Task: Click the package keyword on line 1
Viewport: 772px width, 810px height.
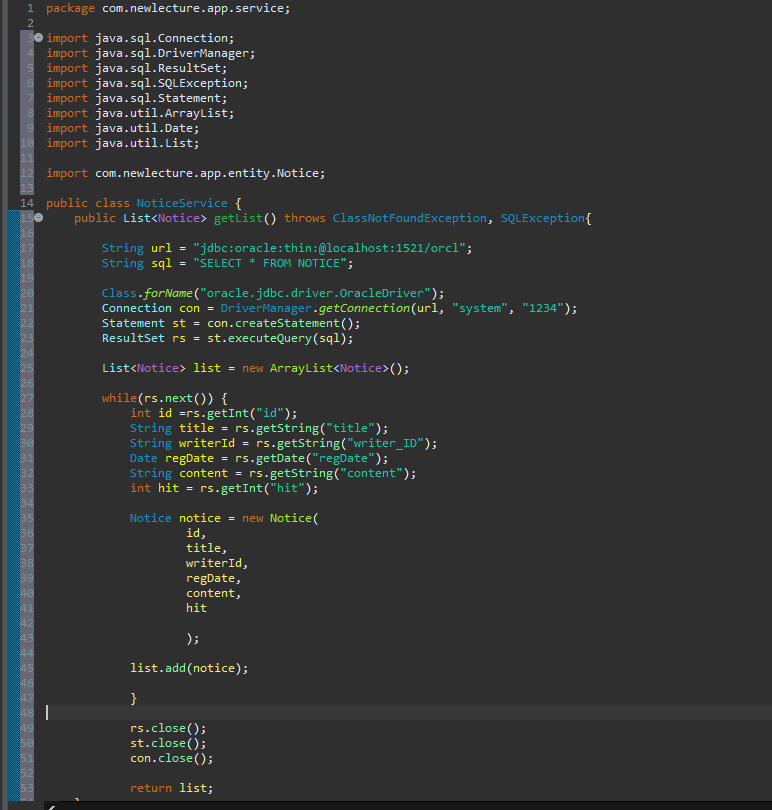Action: (x=70, y=9)
